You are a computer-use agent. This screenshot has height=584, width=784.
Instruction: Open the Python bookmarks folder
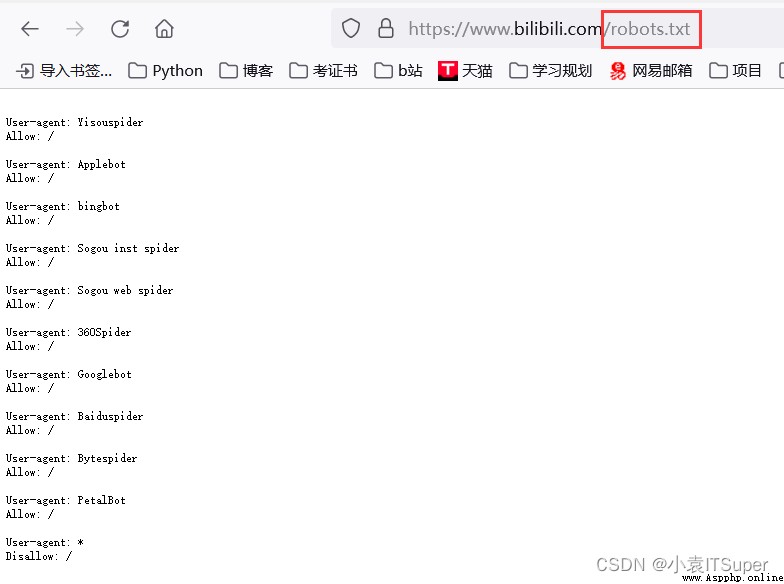(166, 71)
